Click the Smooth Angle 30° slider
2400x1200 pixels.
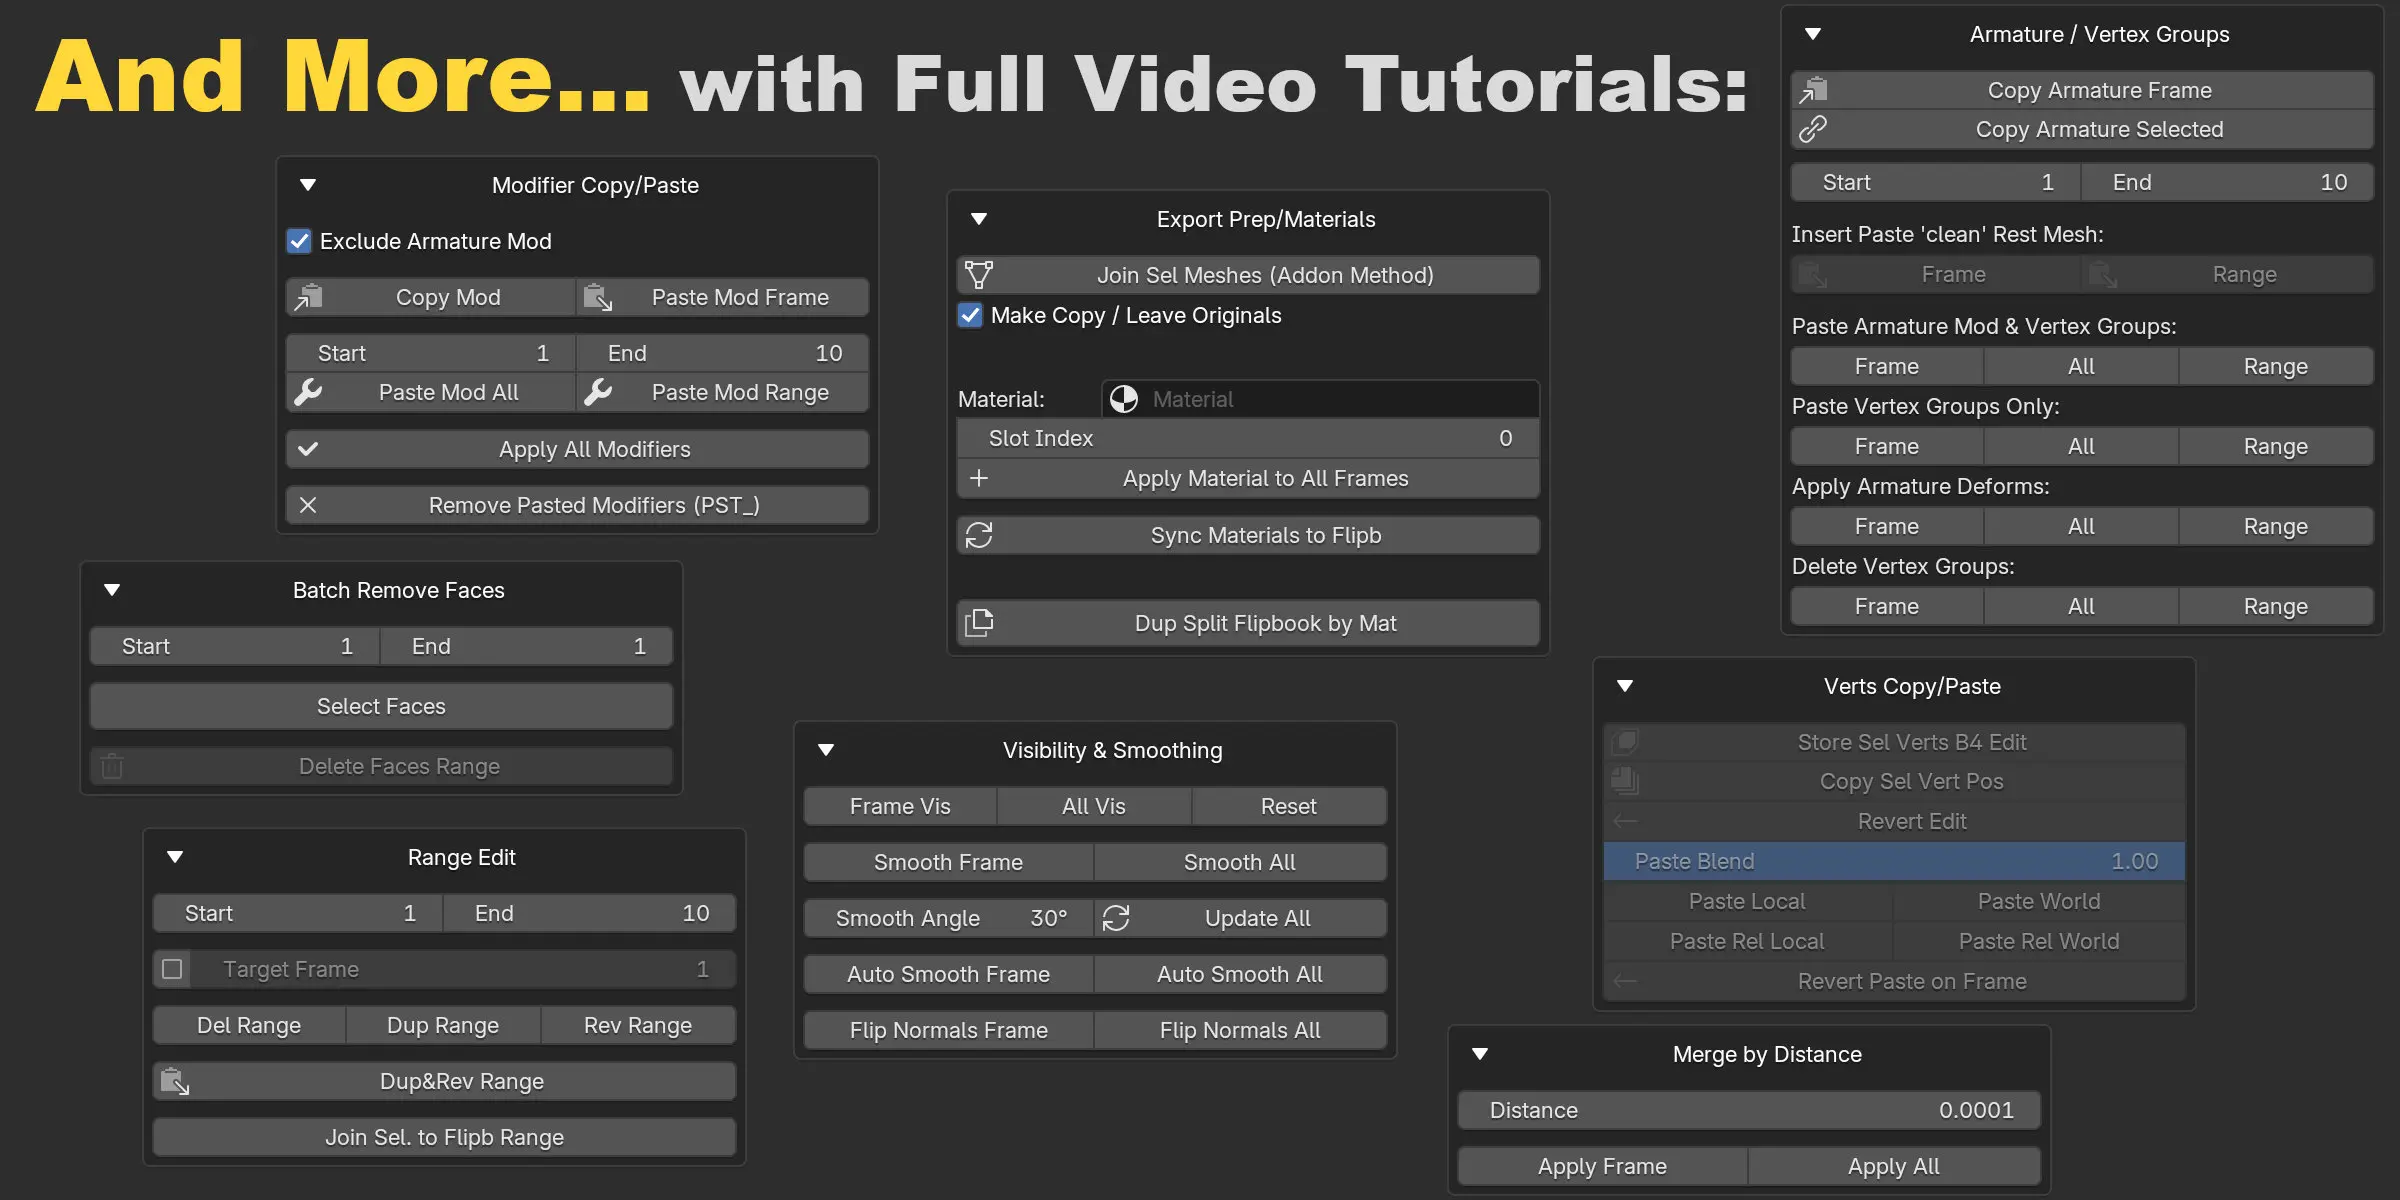click(948, 918)
